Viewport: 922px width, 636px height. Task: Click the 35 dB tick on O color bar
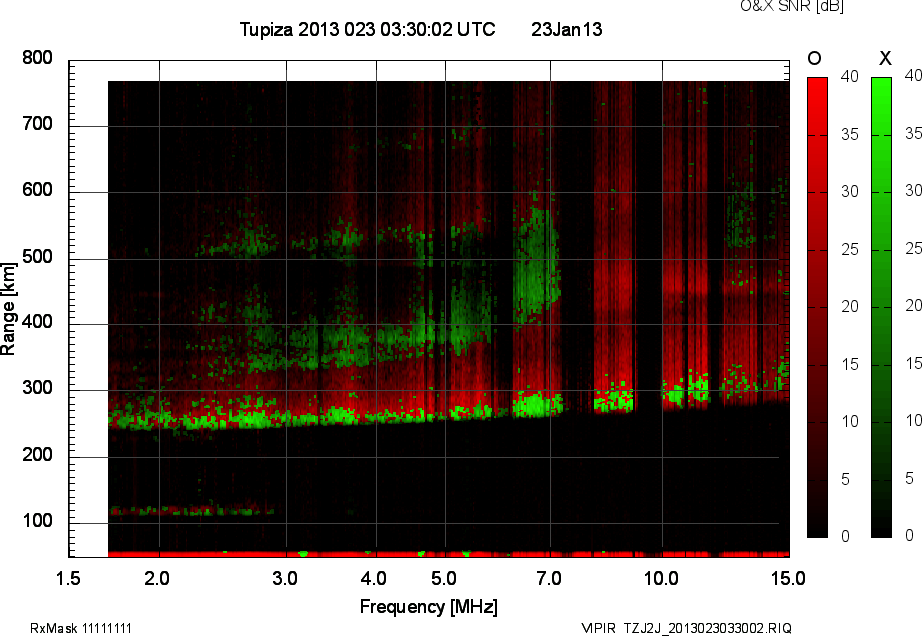click(850, 135)
